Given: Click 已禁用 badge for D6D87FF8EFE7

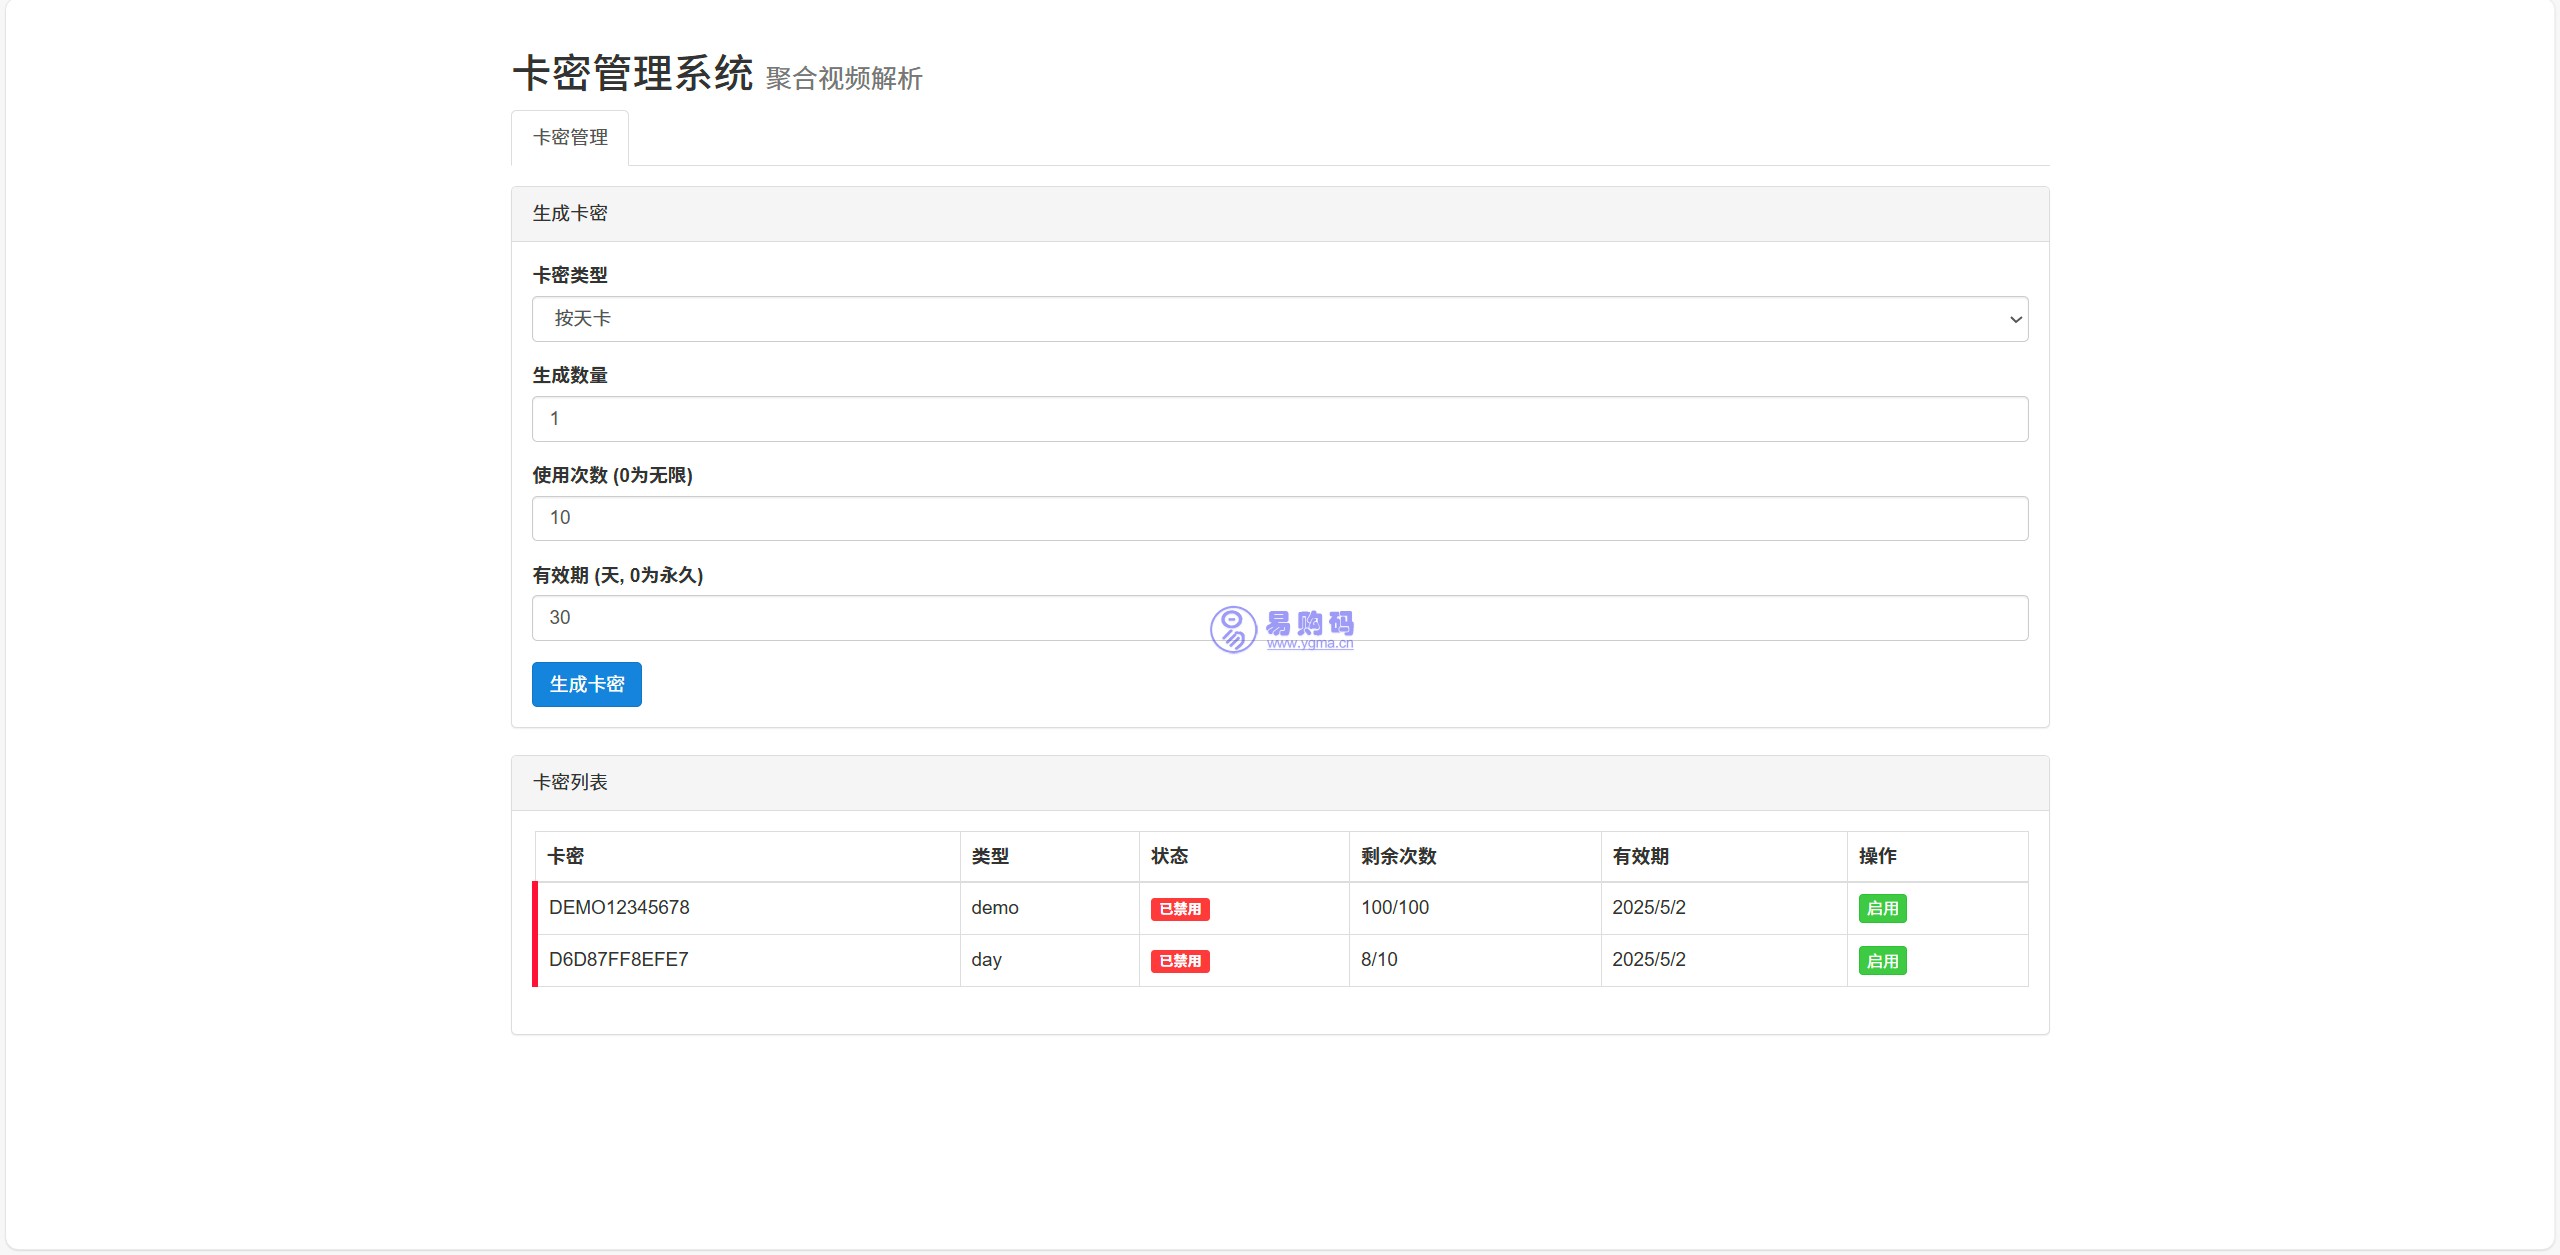Looking at the screenshot, I should coord(1180,961).
